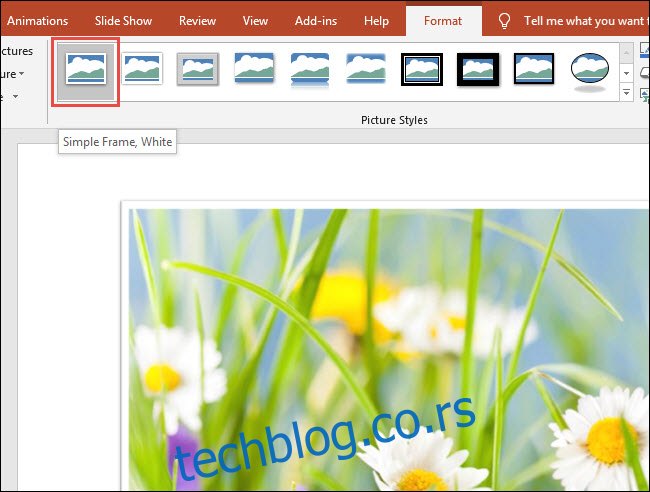Viewport: 650px width, 492px height.
Task: Open the Animations ribbon tab
Action: click(x=37, y=21)
